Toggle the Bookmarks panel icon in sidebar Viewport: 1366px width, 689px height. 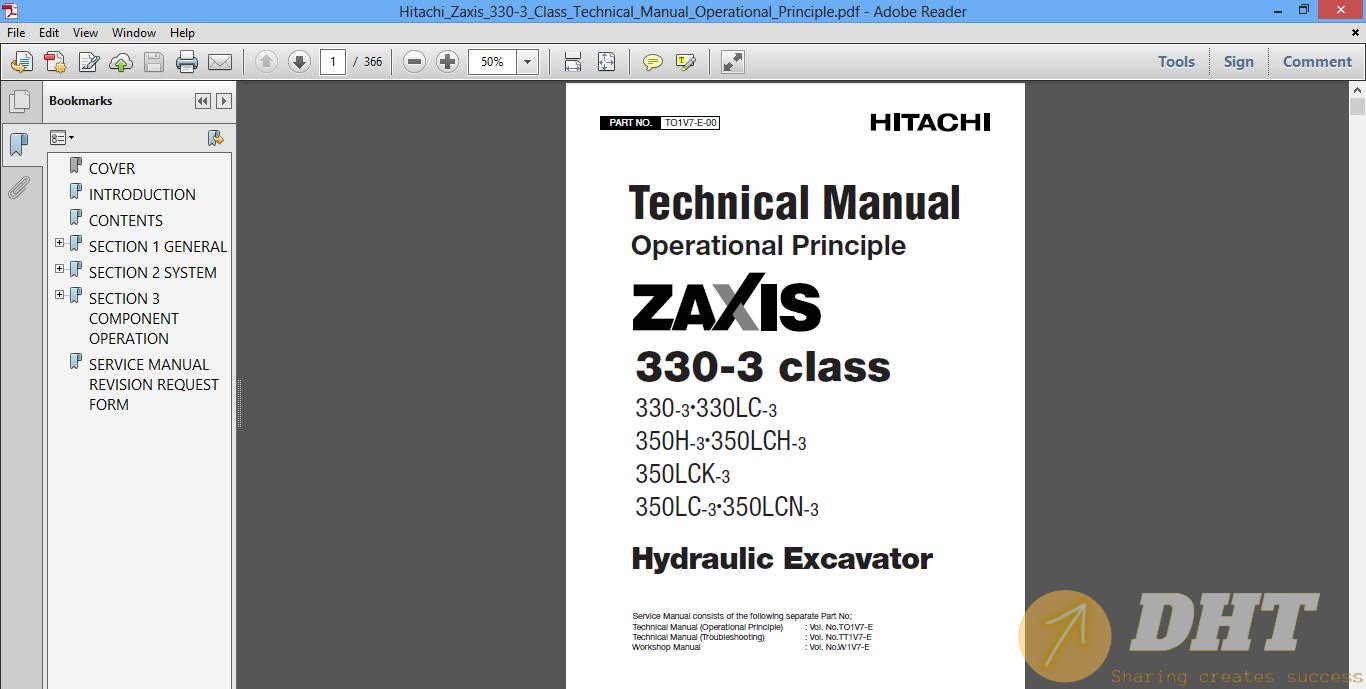pyautogui.click(x=19, y=145)
